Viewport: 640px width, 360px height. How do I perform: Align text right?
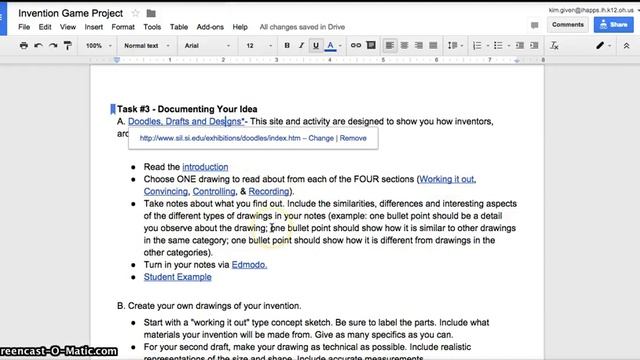point(419,45)
